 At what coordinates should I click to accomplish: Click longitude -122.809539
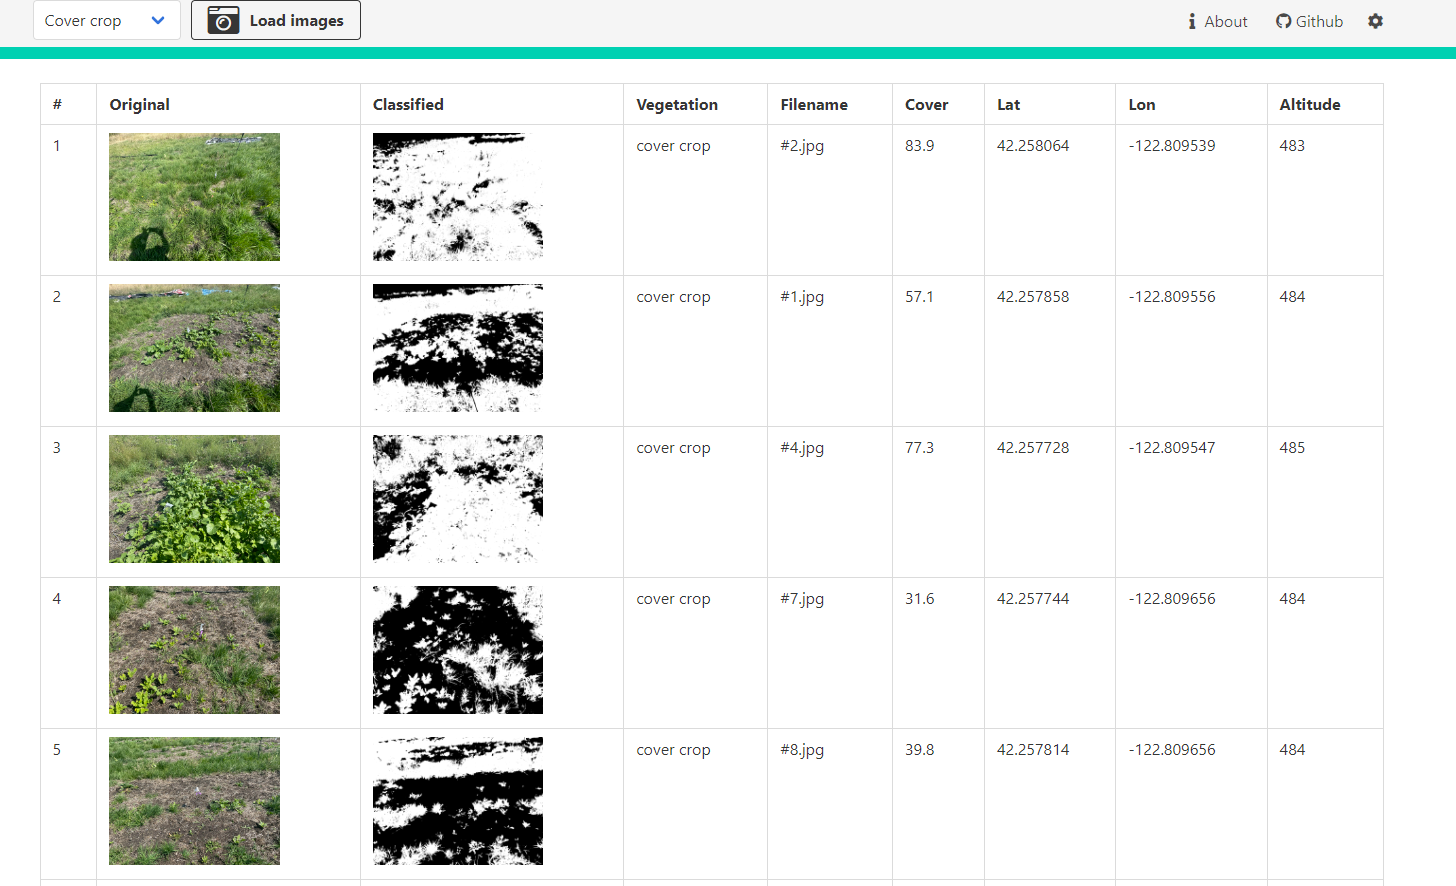tap(1172, 146)
